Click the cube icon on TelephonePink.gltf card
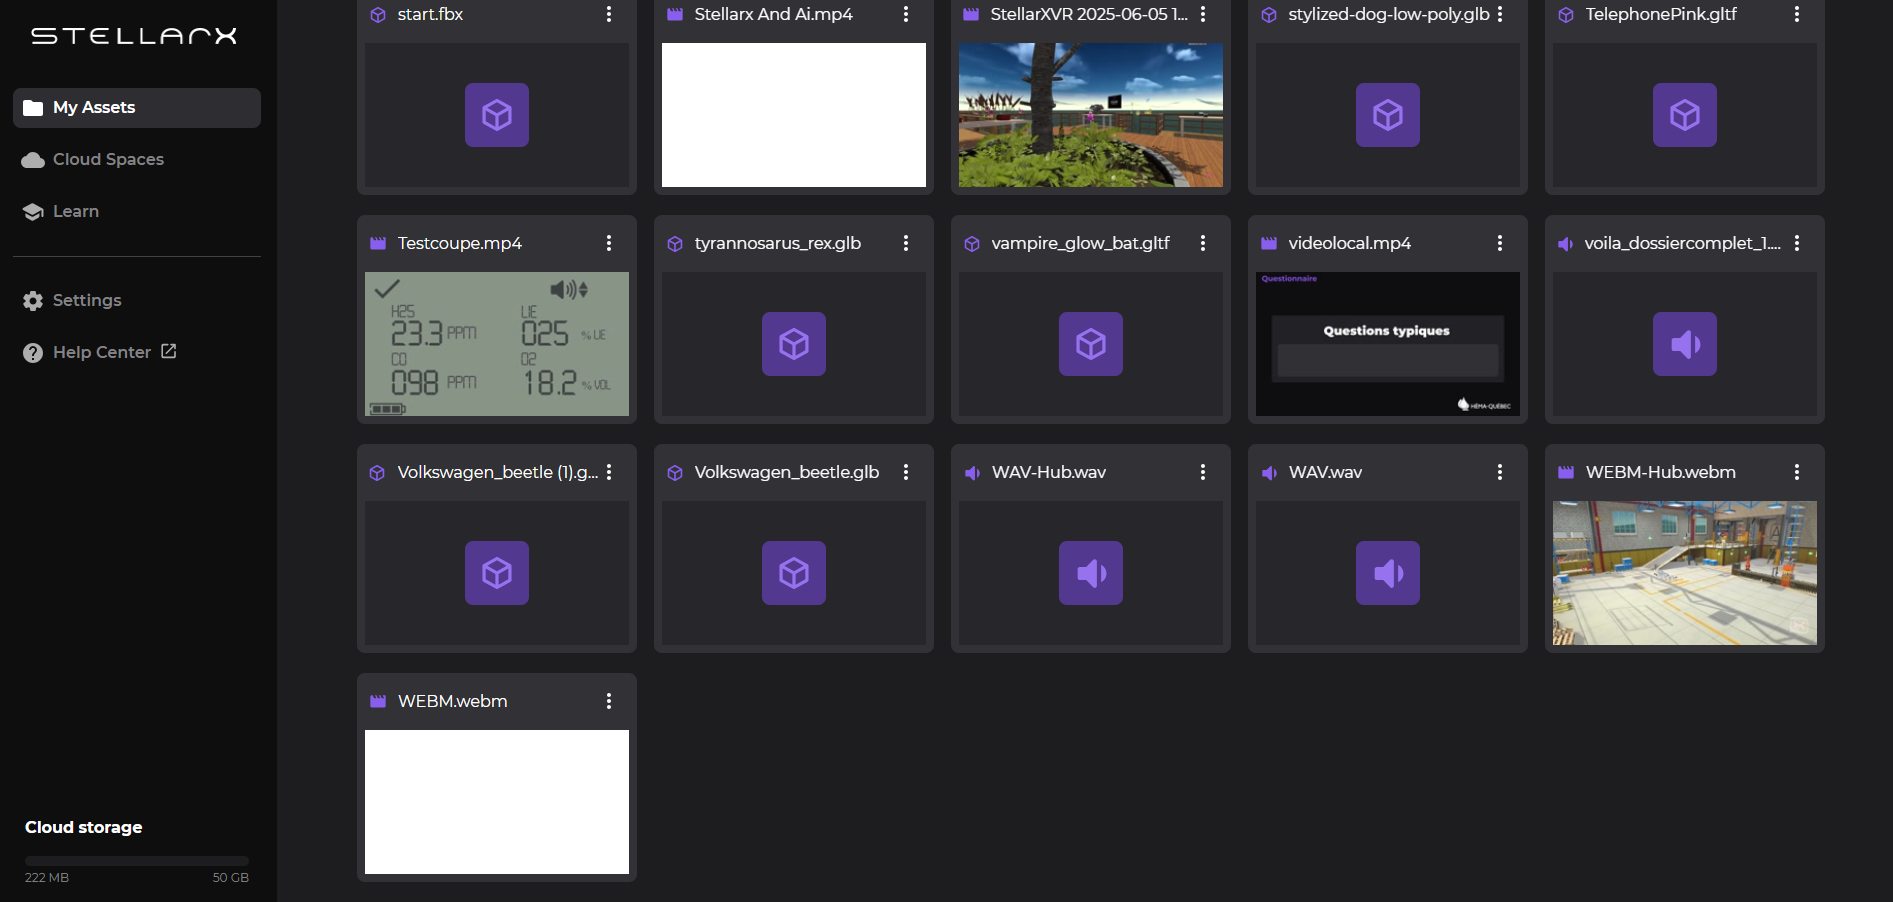 pos(1684,115)
